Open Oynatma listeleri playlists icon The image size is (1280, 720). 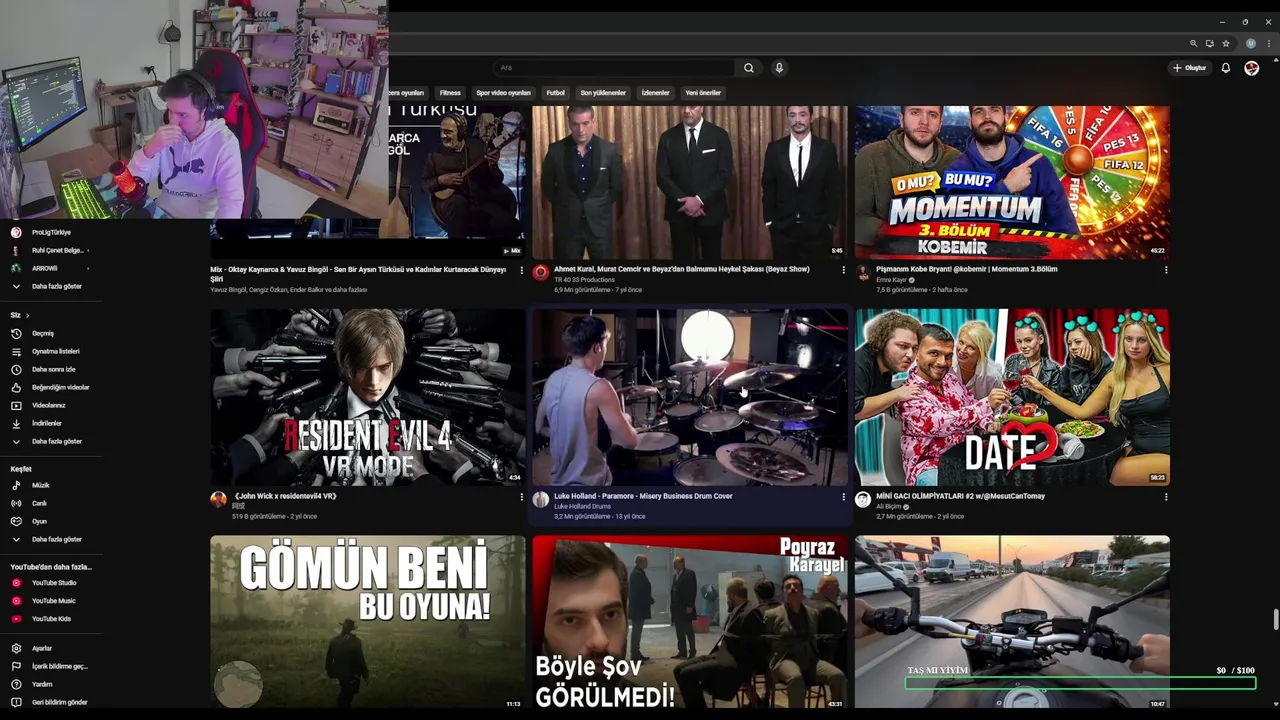pyautogui.click(x=16, y=351)
